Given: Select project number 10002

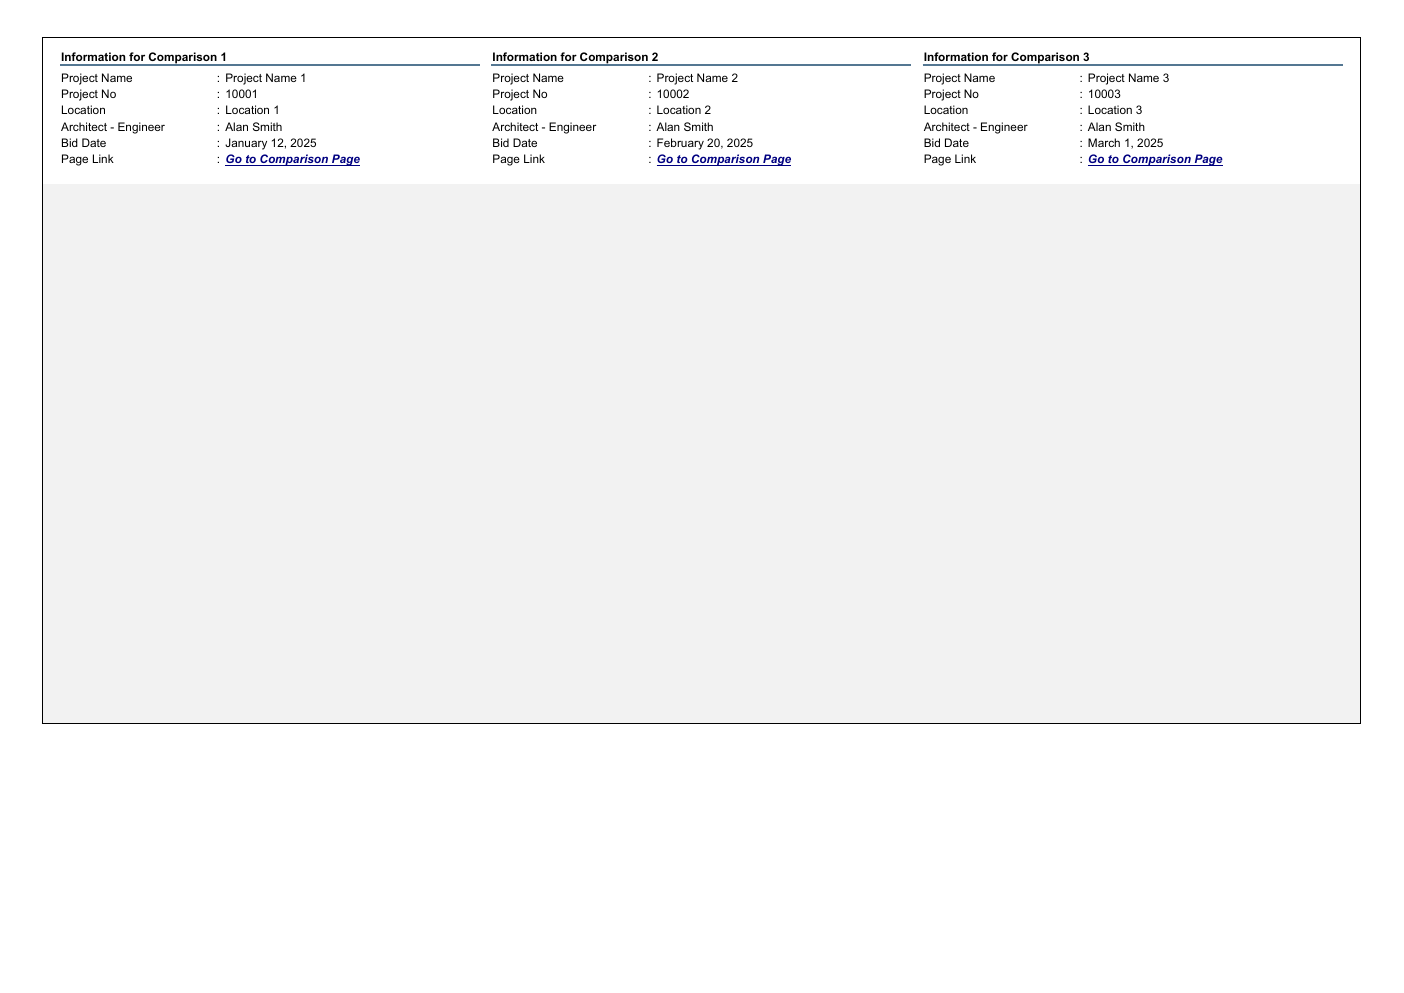Looking at the screenshot, I should [673, 95].
